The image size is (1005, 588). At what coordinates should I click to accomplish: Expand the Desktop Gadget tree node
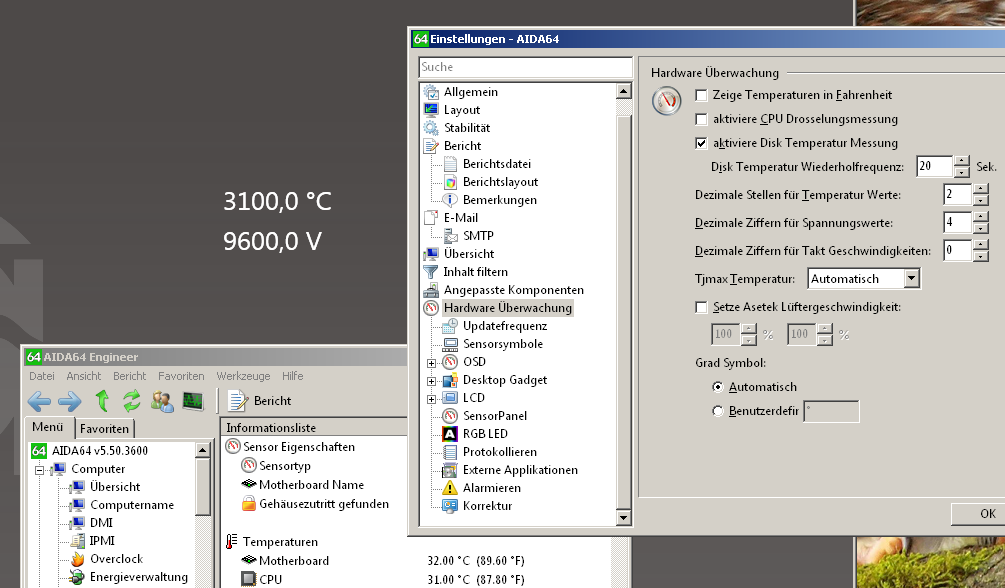pos(431,381)
